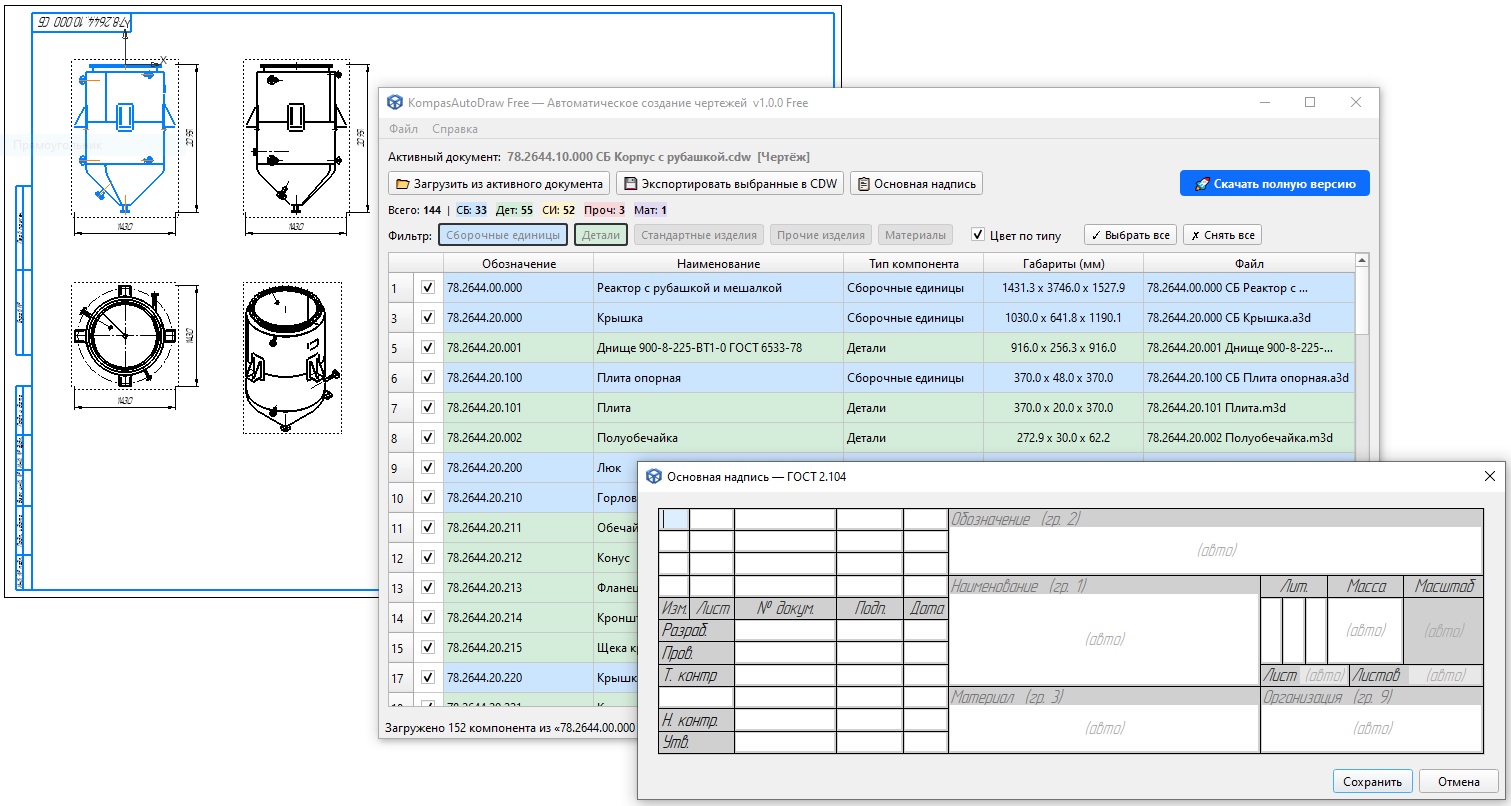Click the cube icon in Основная надпись dialog title
Image resolution: width=1511 pixels, height=806 pixels.
(654, 476)
